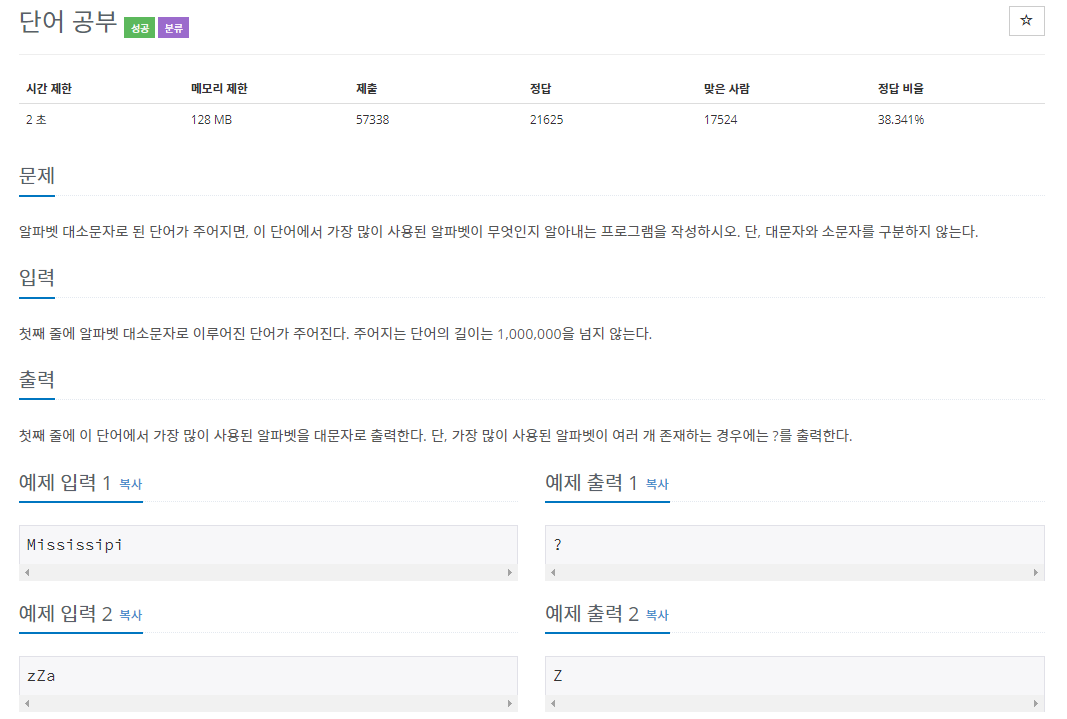
Task: Click the right scroll arrow under zZa
Action: (x=510, y=703)
